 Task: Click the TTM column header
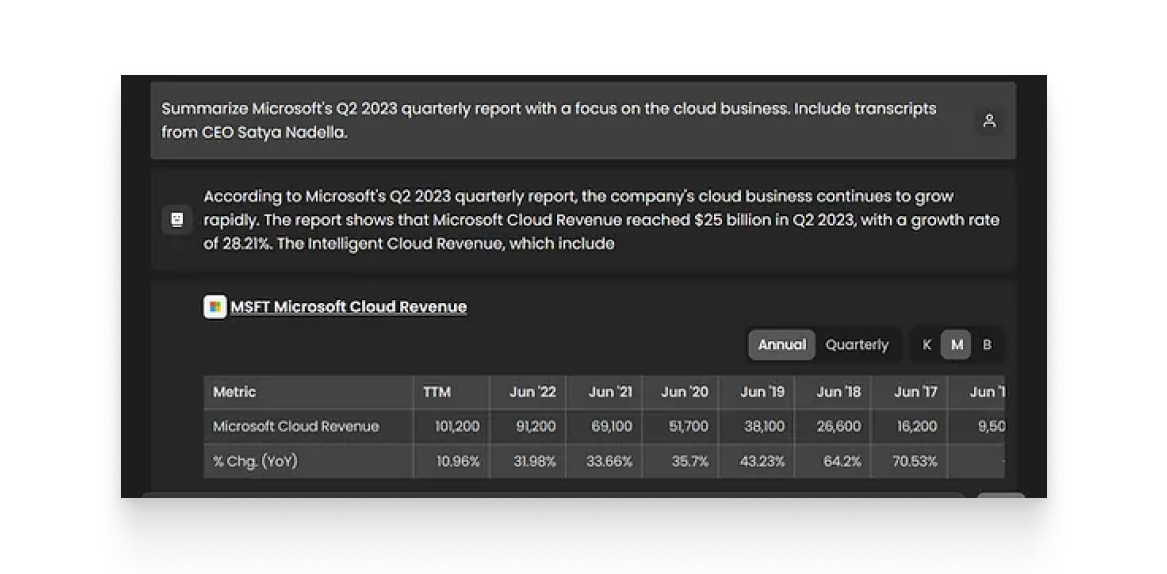(437, 392)
